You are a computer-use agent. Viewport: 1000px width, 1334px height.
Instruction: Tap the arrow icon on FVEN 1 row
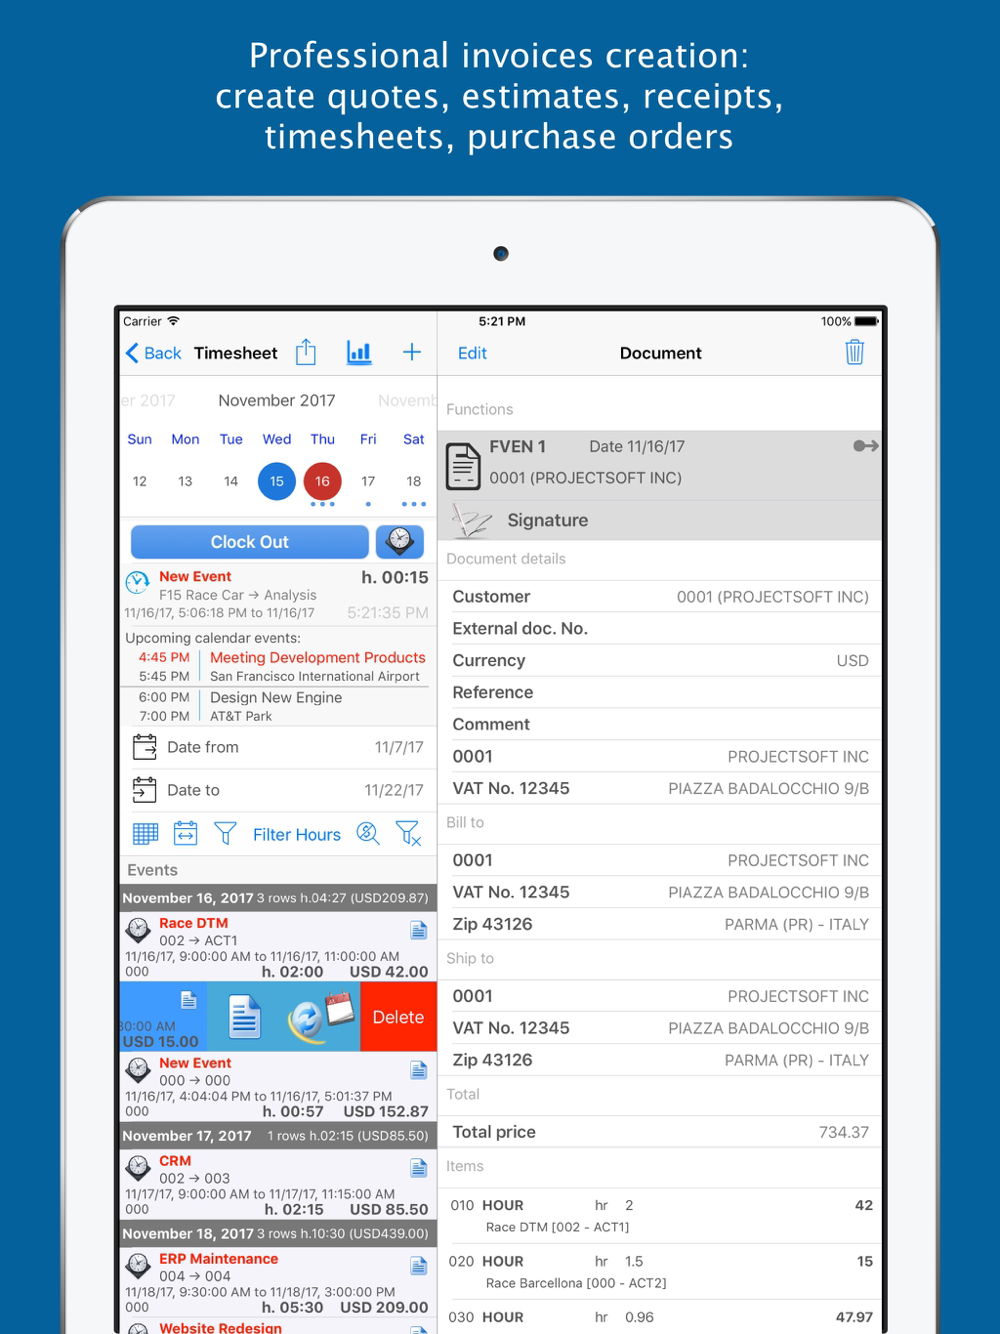[x=866, y=446]
